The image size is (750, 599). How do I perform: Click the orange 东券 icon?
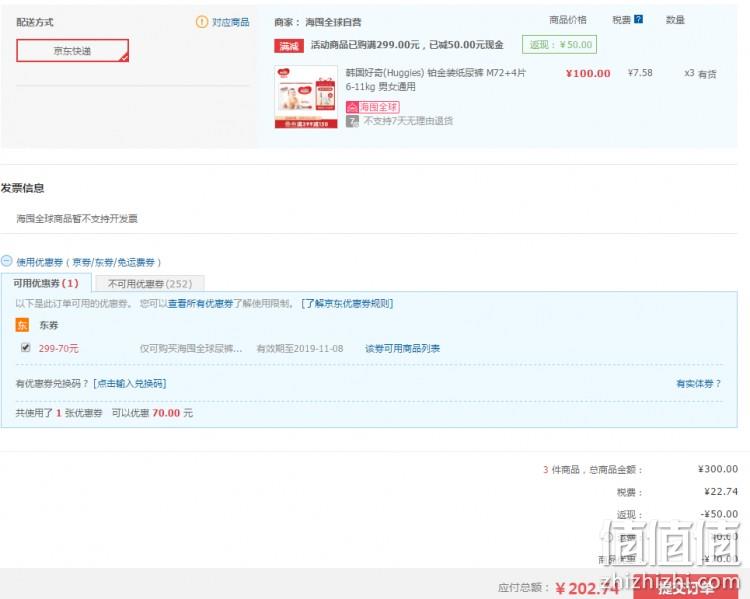22,325
